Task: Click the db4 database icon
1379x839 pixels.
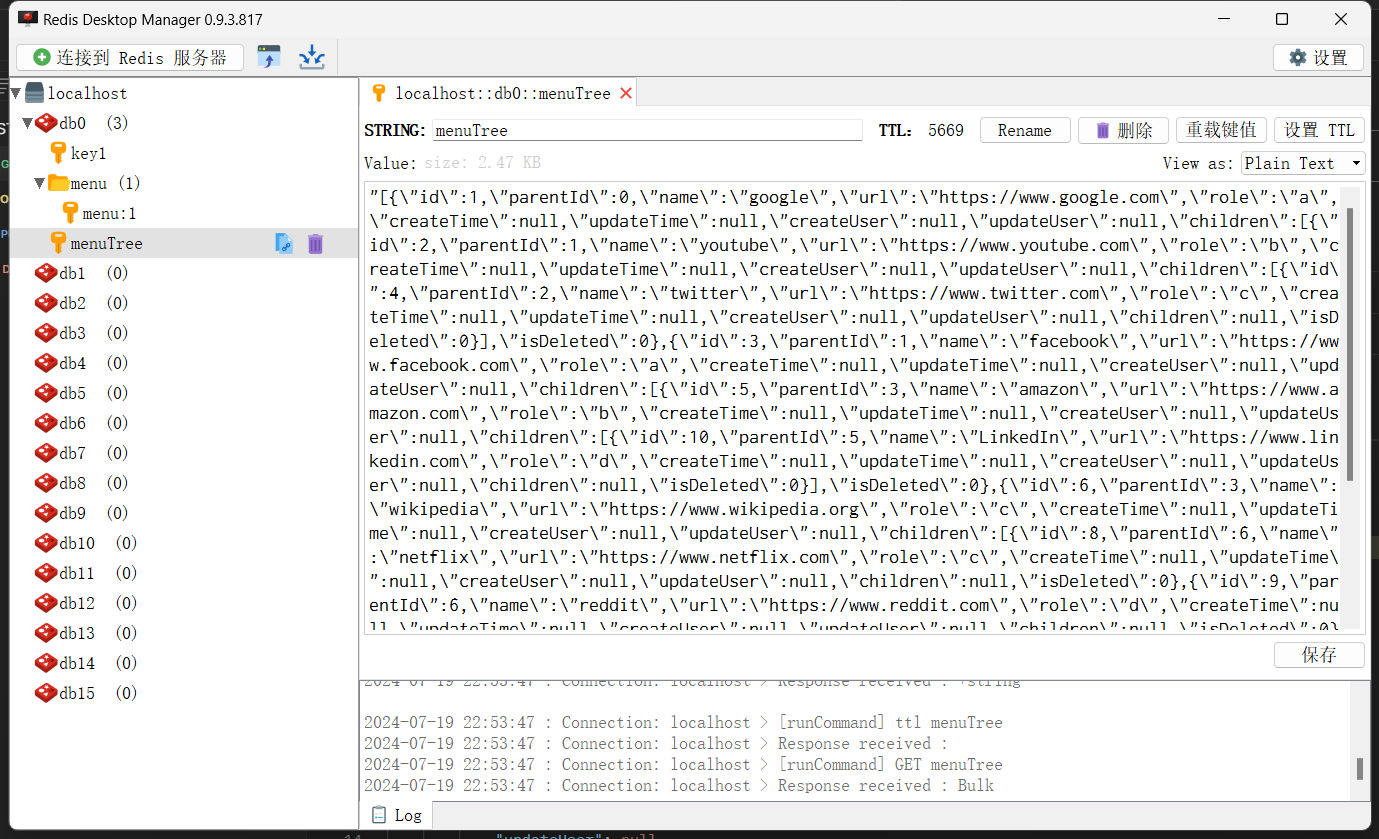Action: click(x=46, y=363)
